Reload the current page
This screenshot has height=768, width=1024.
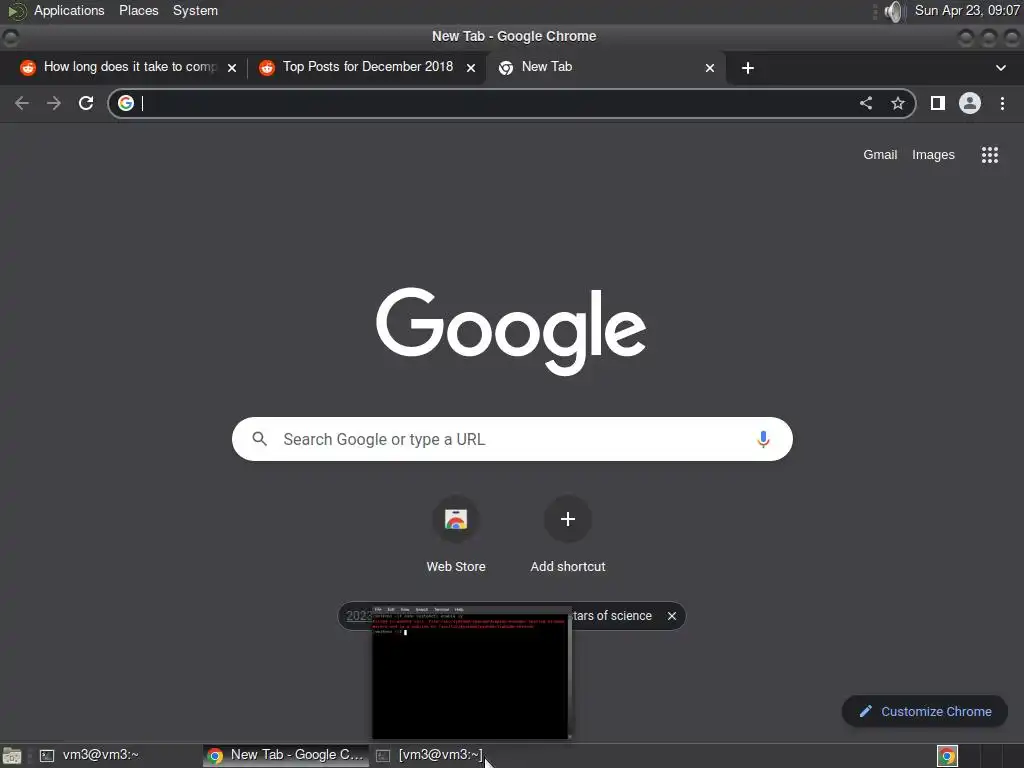click(86, 103)
